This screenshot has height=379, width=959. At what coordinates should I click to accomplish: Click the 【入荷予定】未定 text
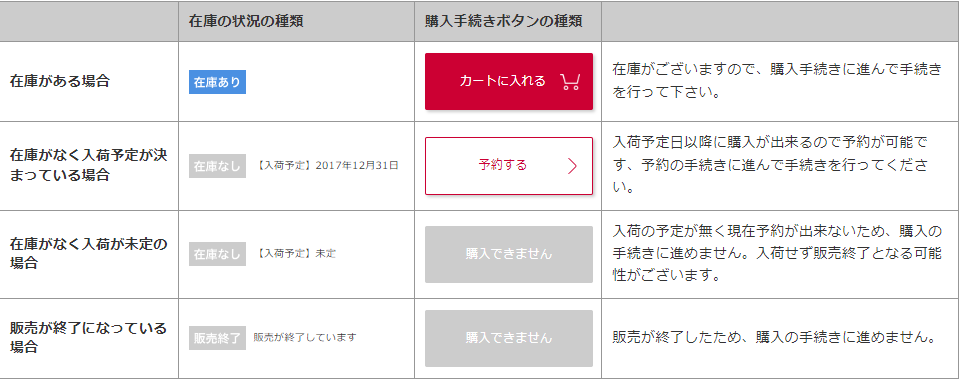295,254
